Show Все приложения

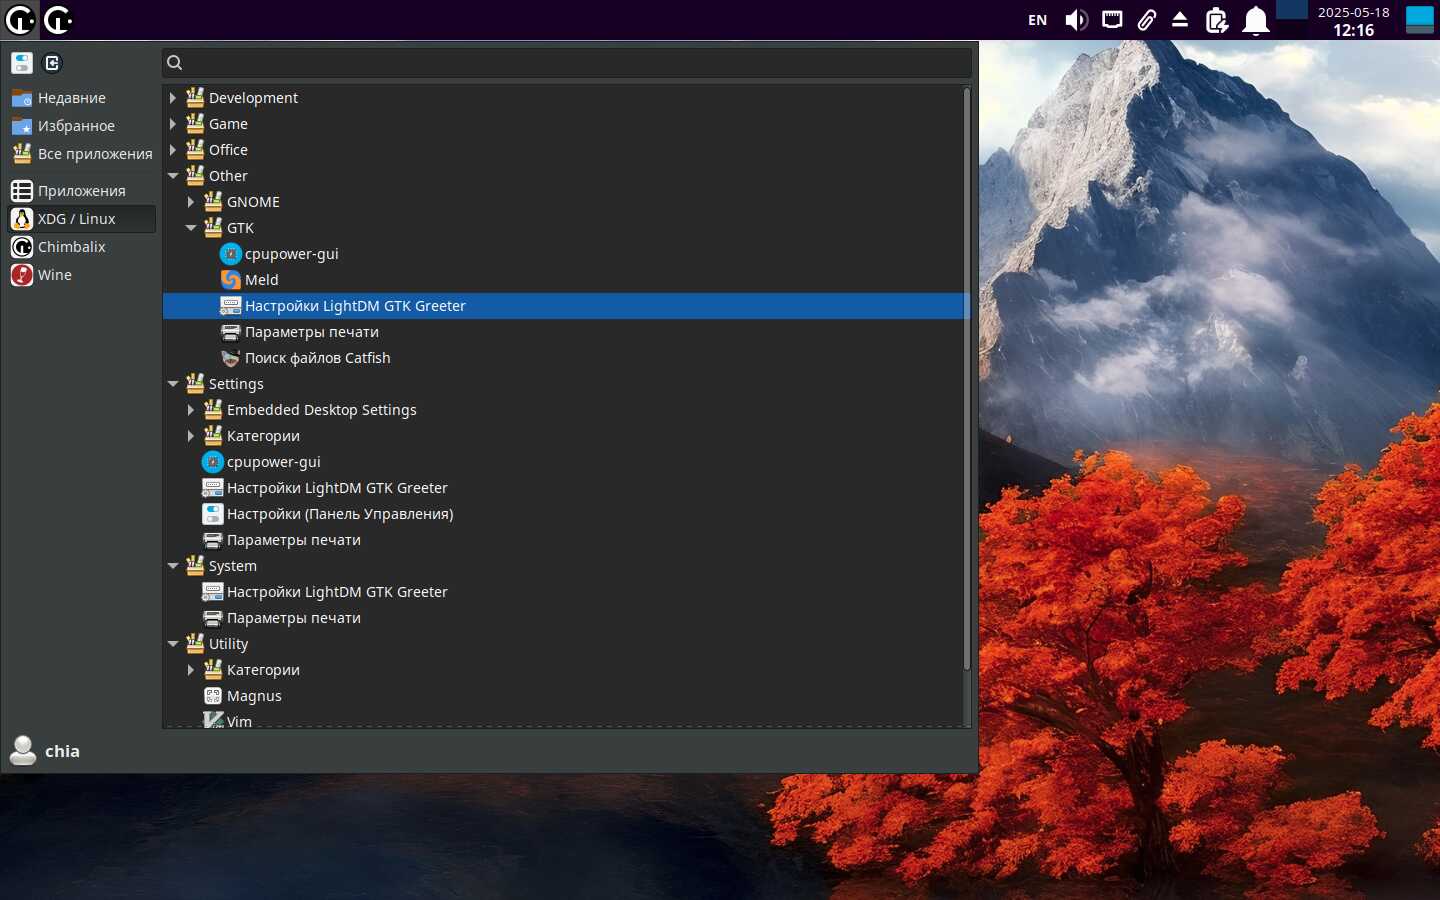(80, 154)
